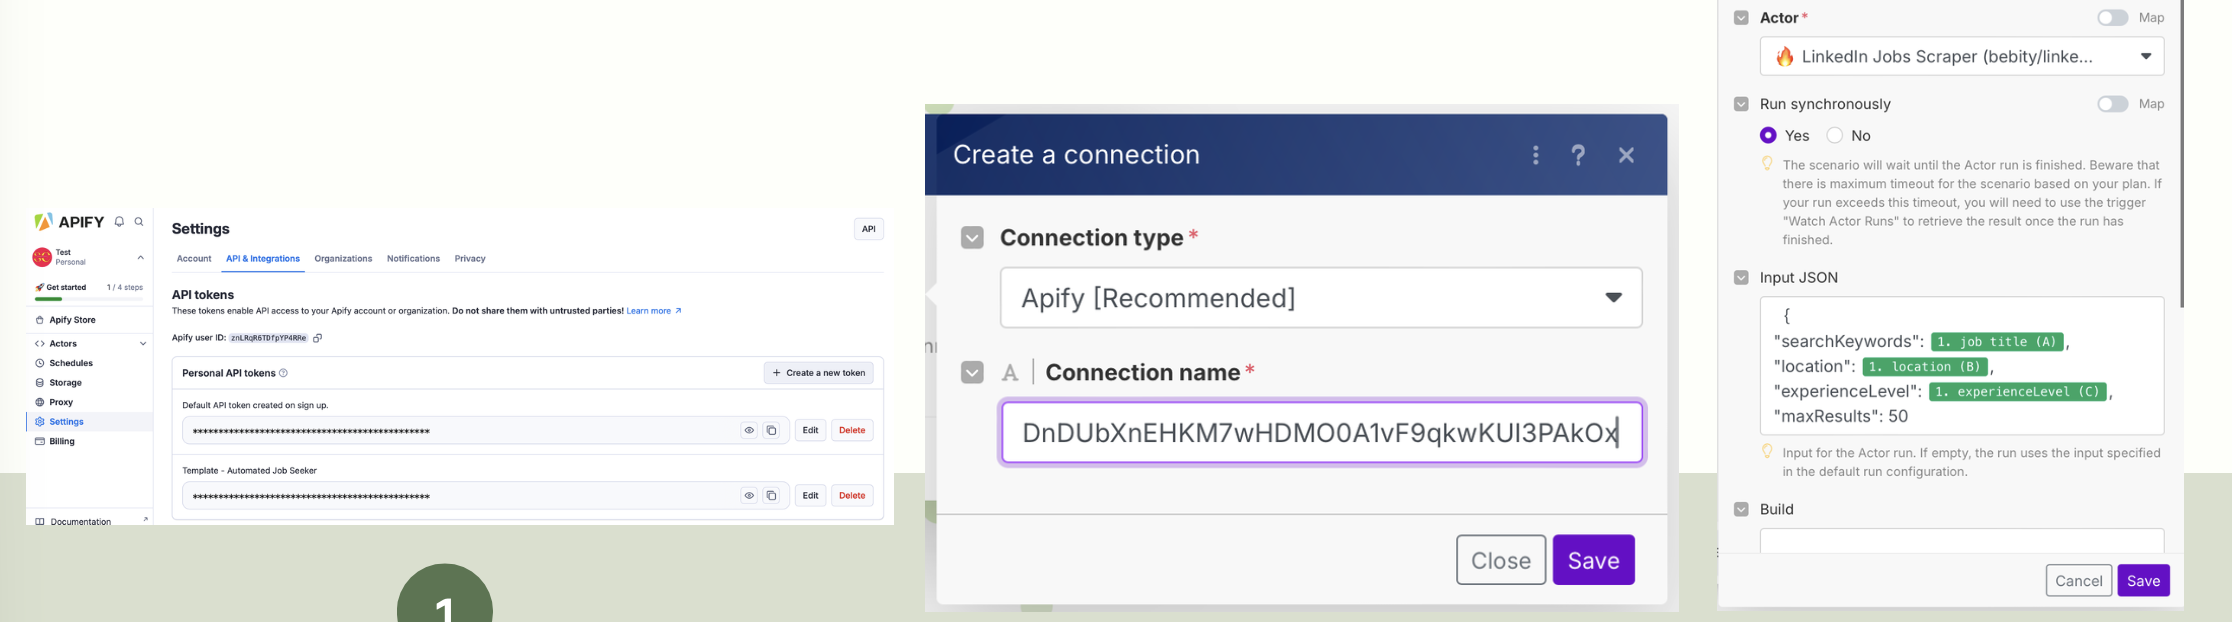Click the text type icon beside Connection name
Screen dimensions: 2232x622
tap(1010, 373)
